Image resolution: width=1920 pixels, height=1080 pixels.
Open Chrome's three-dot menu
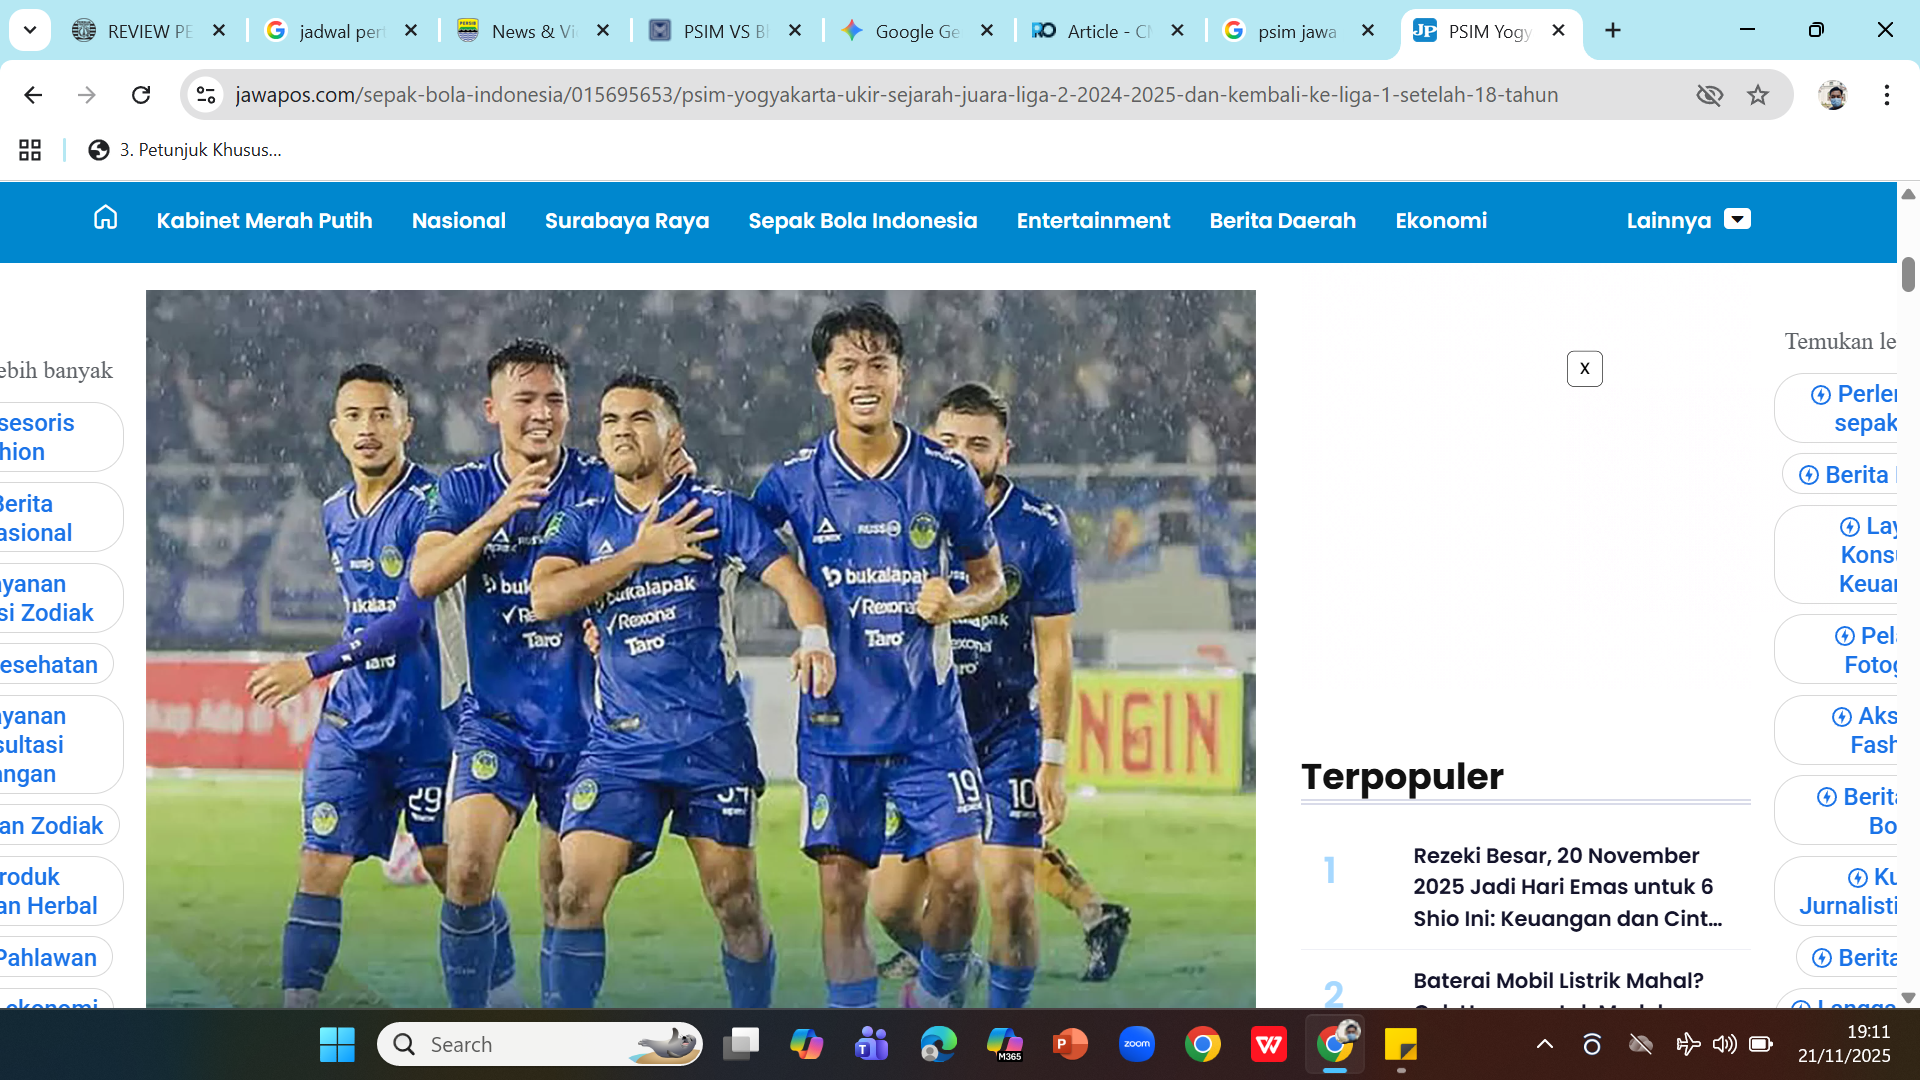(x=1887, y=95)
